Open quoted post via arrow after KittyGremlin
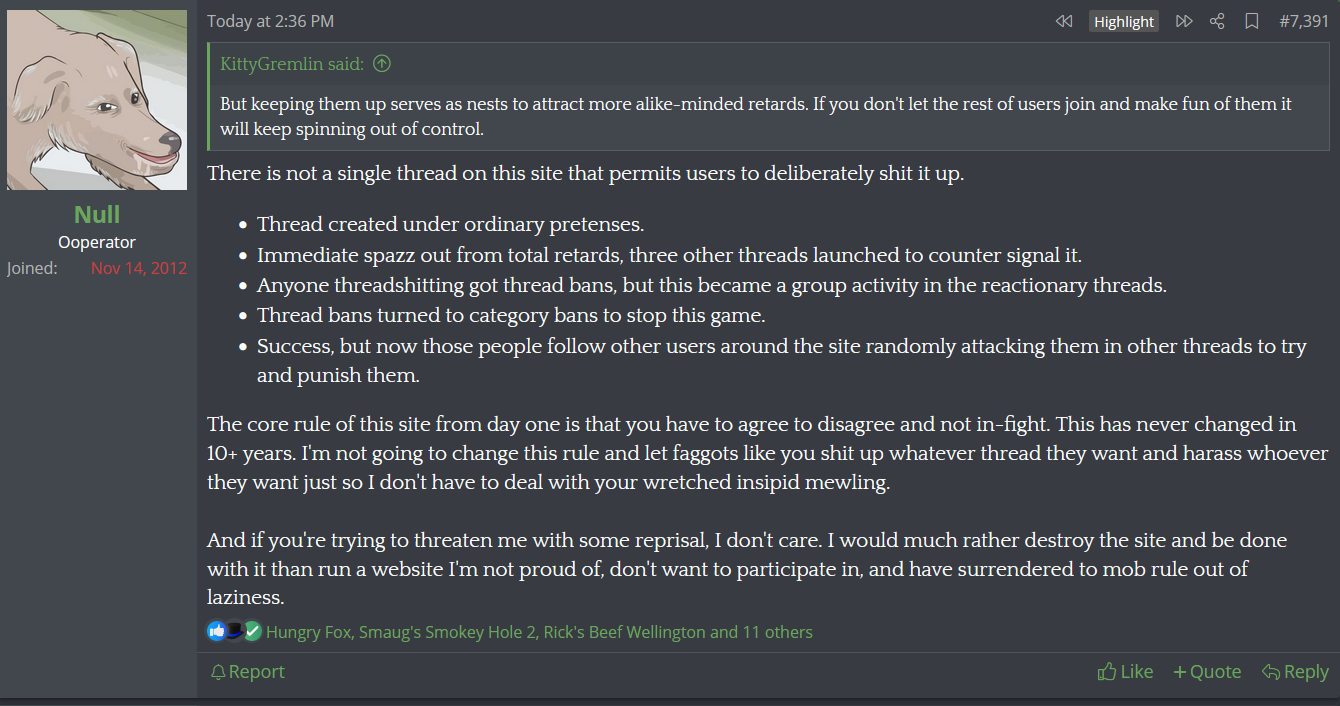Screen dimensions: 1340x706 point(381,64)
